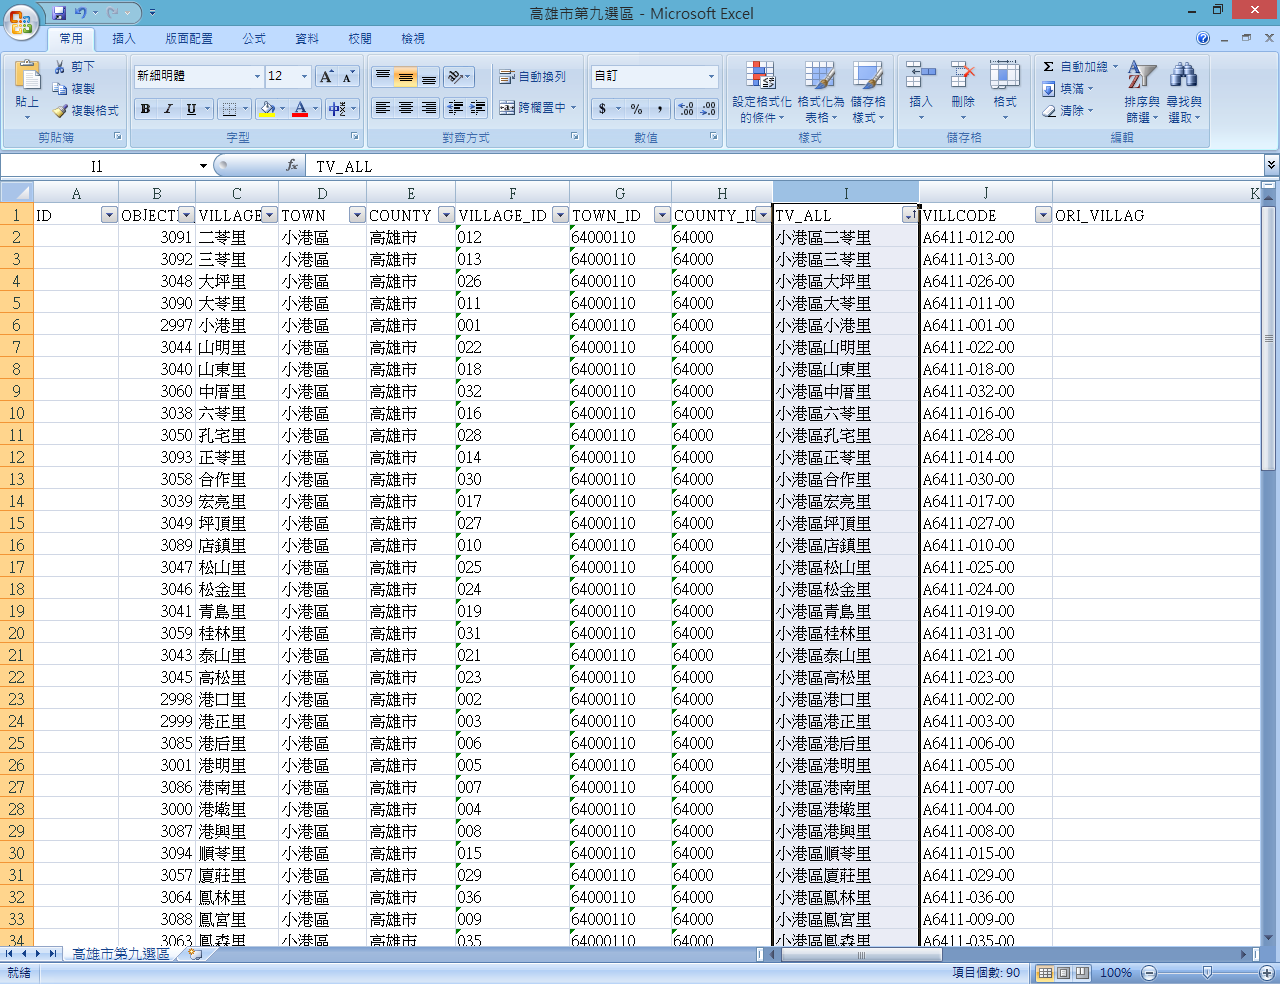Select the 高雄市第九選區 sheet tab
Screen dimensions: 1280x984
[121, 954]
